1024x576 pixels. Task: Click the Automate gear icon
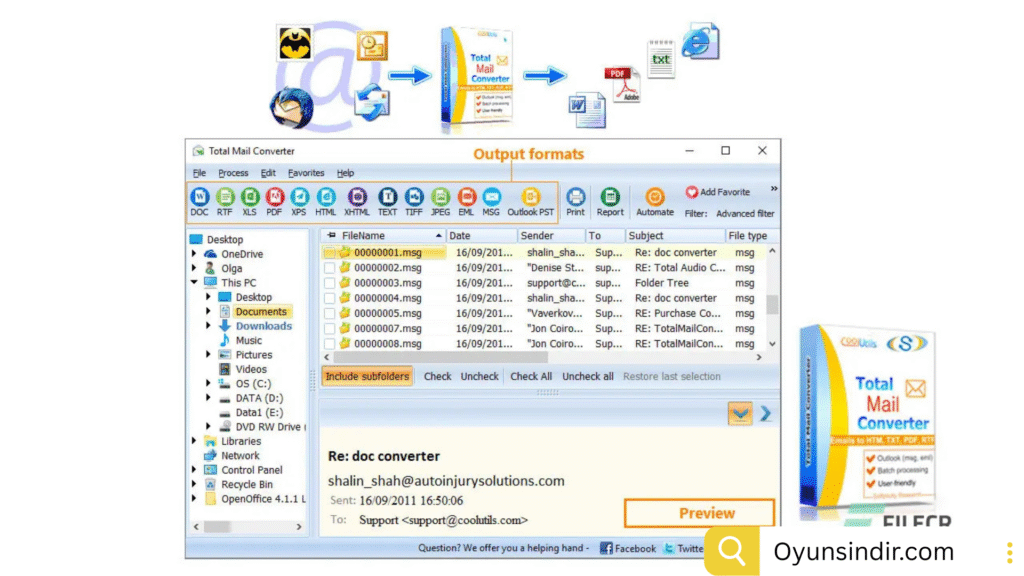[x=655, y=197]
